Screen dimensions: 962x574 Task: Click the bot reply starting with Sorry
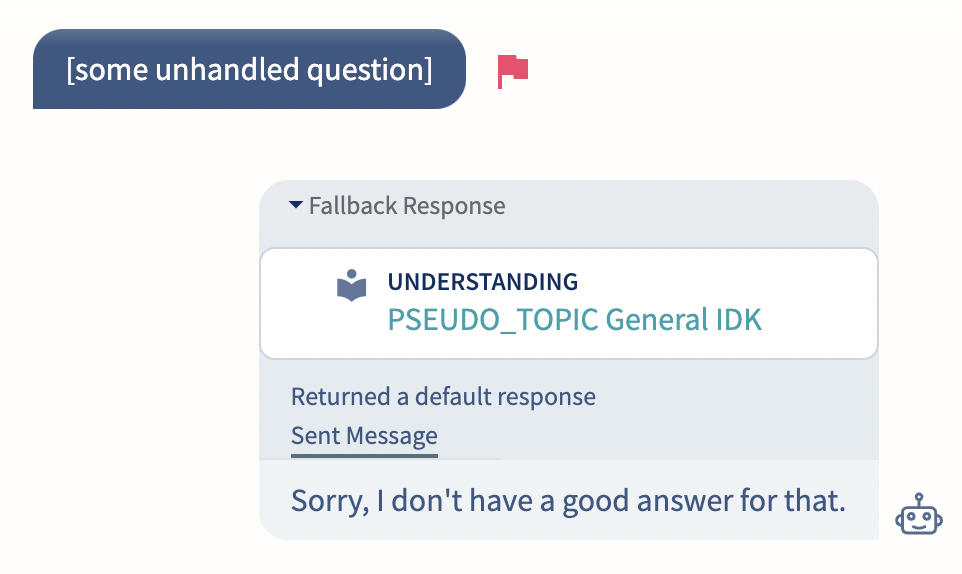(568, 500)
